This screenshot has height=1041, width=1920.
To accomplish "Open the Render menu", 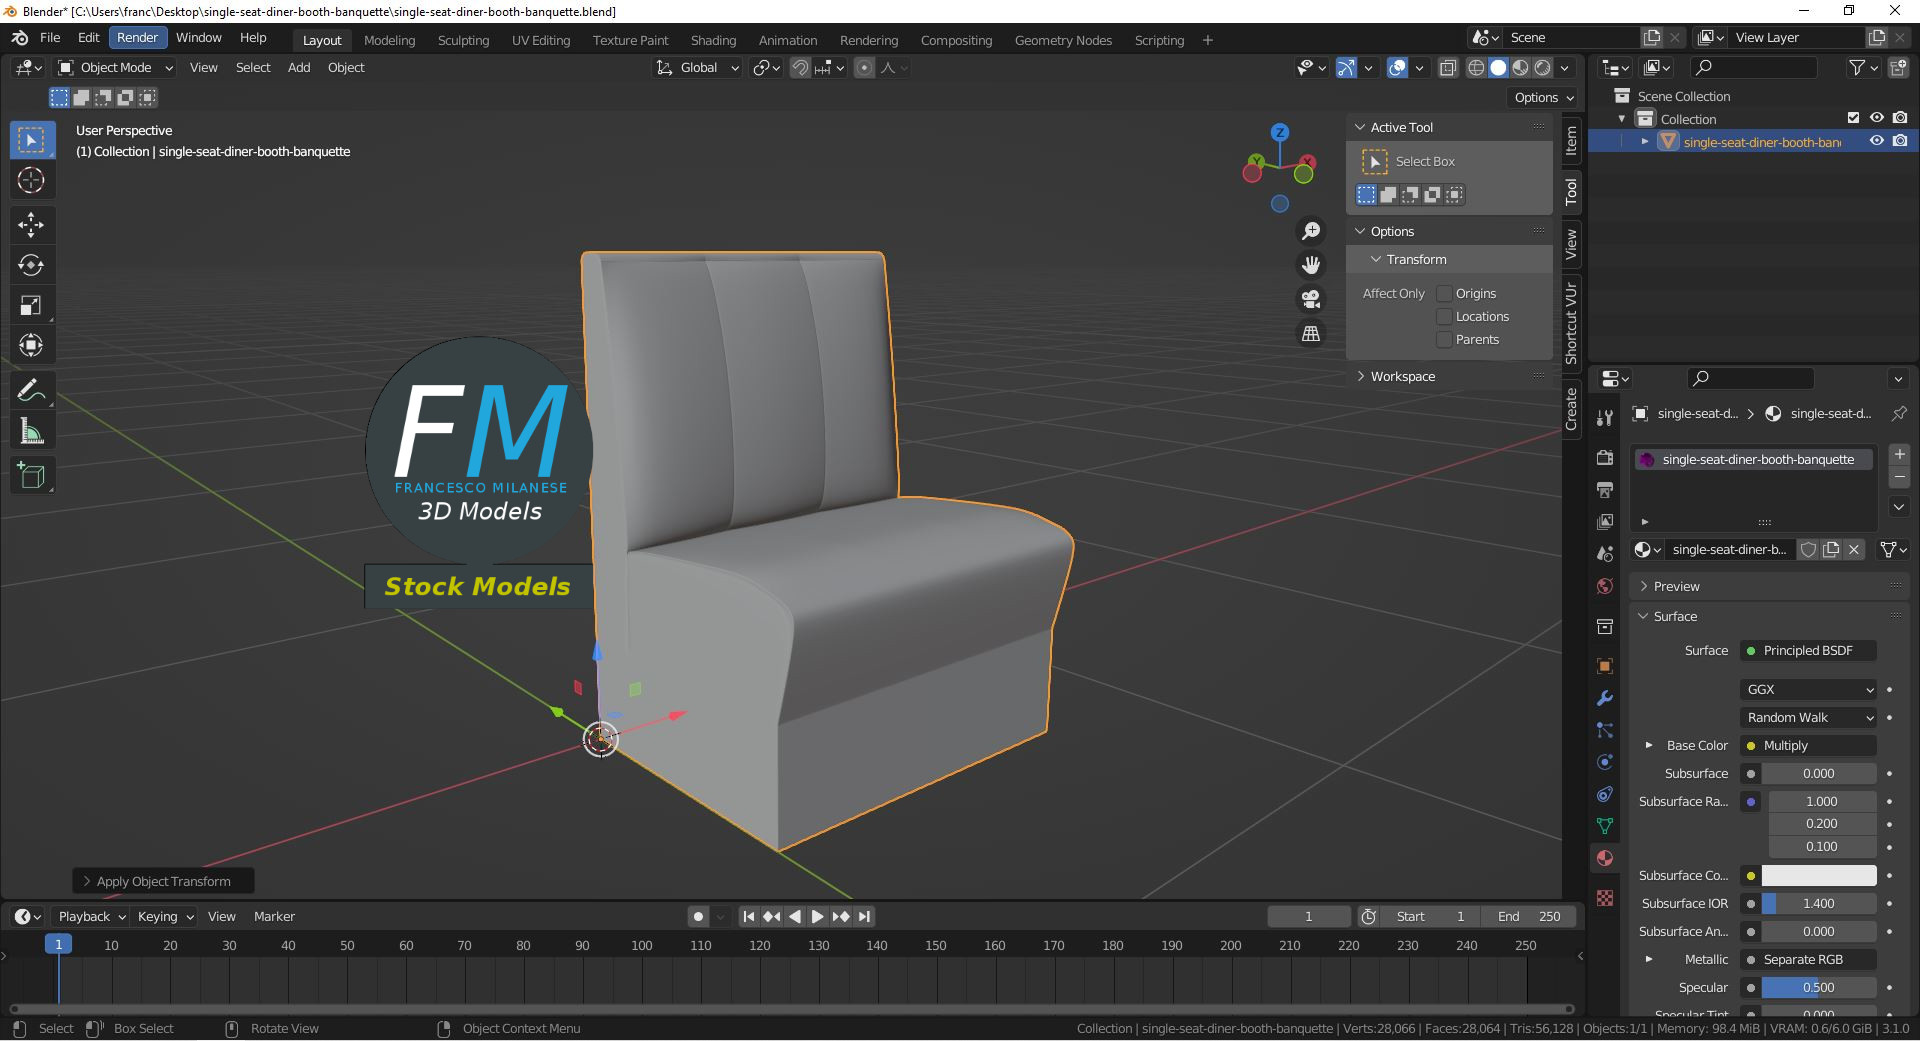I will pyautogui.click(x=137, y=38).
